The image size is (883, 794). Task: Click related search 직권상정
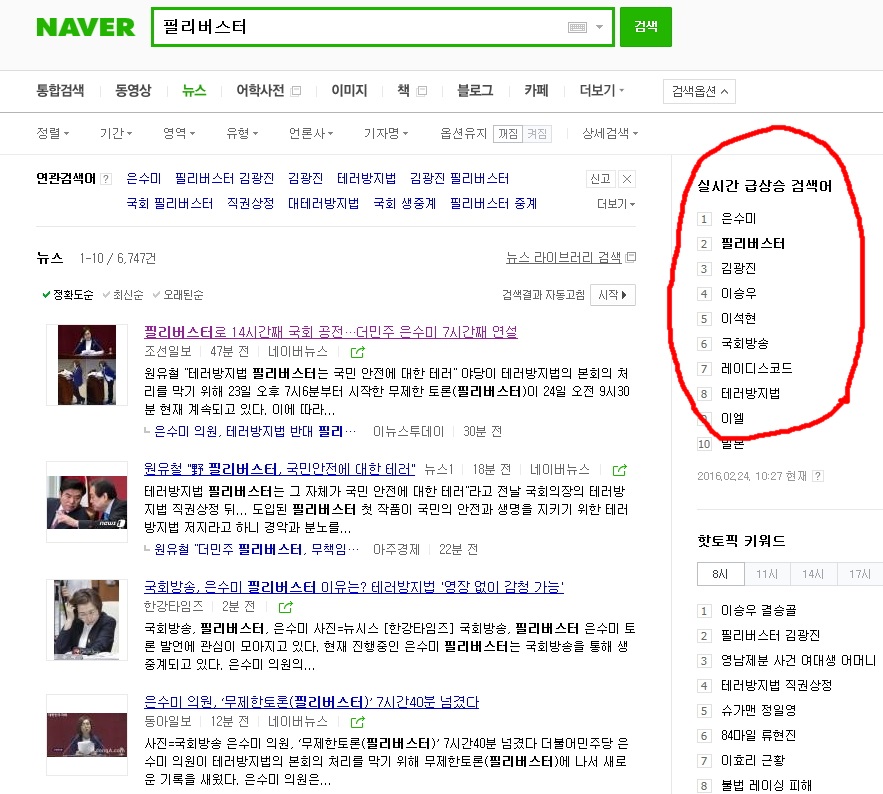point(250,203)
